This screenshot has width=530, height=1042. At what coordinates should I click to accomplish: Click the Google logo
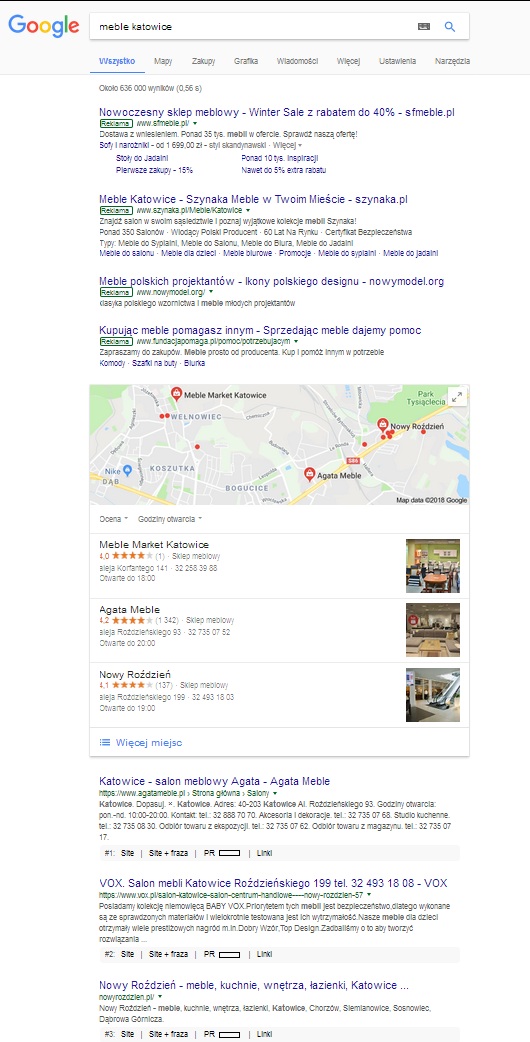tap(44, 26)
